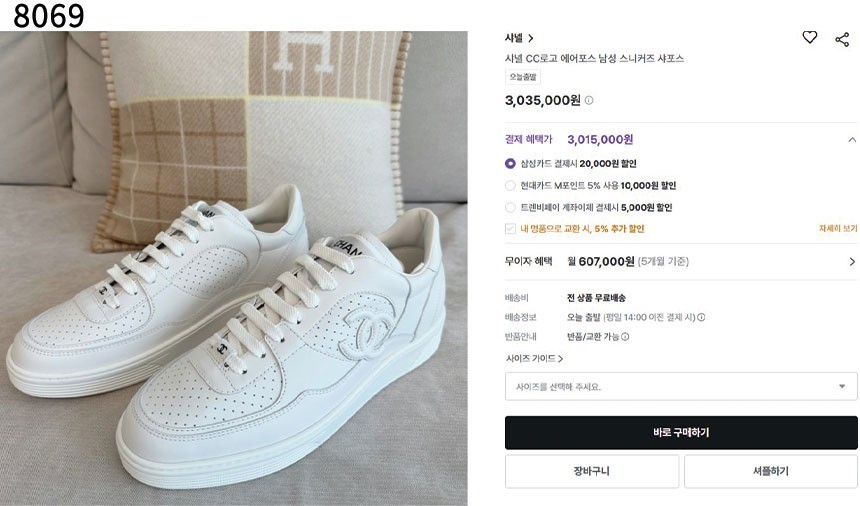This screenshot has height=506, width=860.
Task: Add product to wishlist with heart icon
Action: click(x=810, y=38)
